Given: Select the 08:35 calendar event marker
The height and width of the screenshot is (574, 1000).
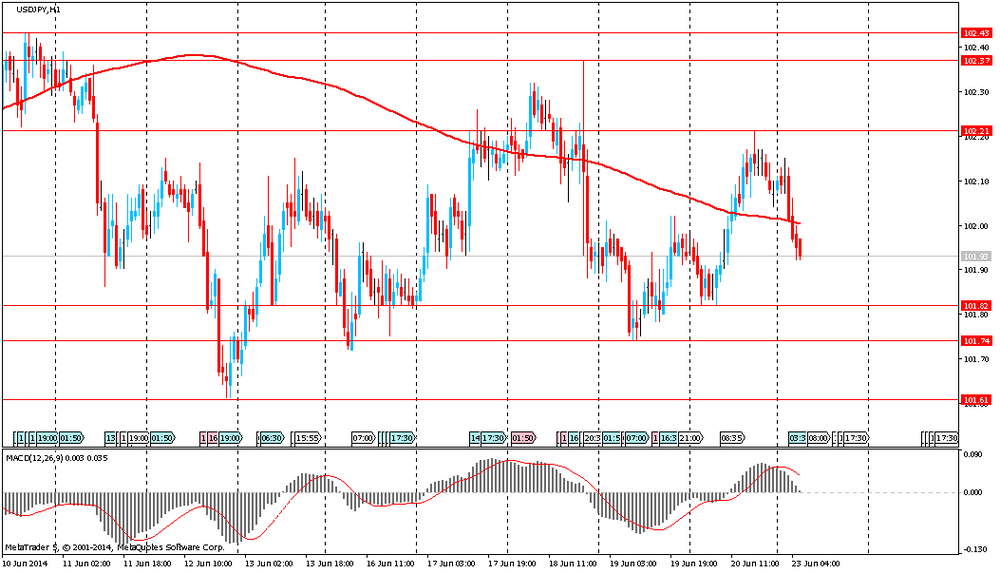Looking at the screenshot, I should coord(732,438).
